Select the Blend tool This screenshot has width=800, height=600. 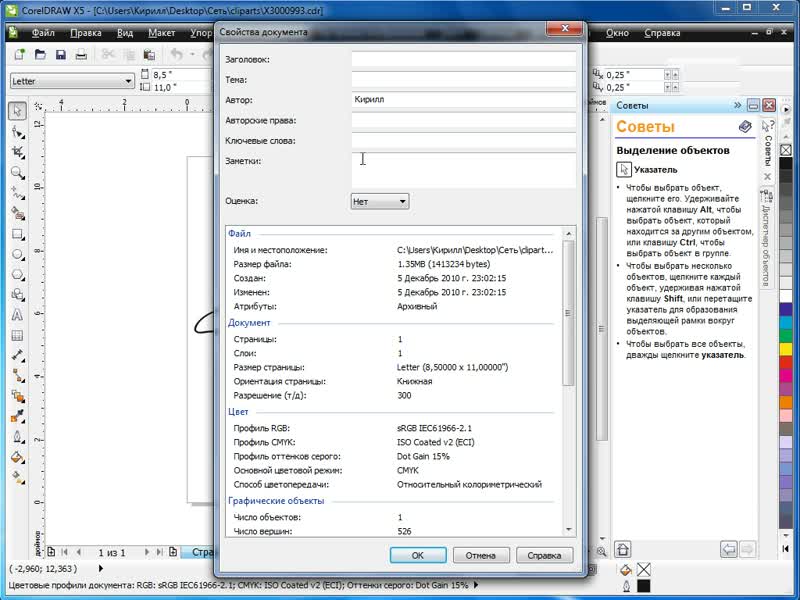pyautogui.click(x=17, y=396)
